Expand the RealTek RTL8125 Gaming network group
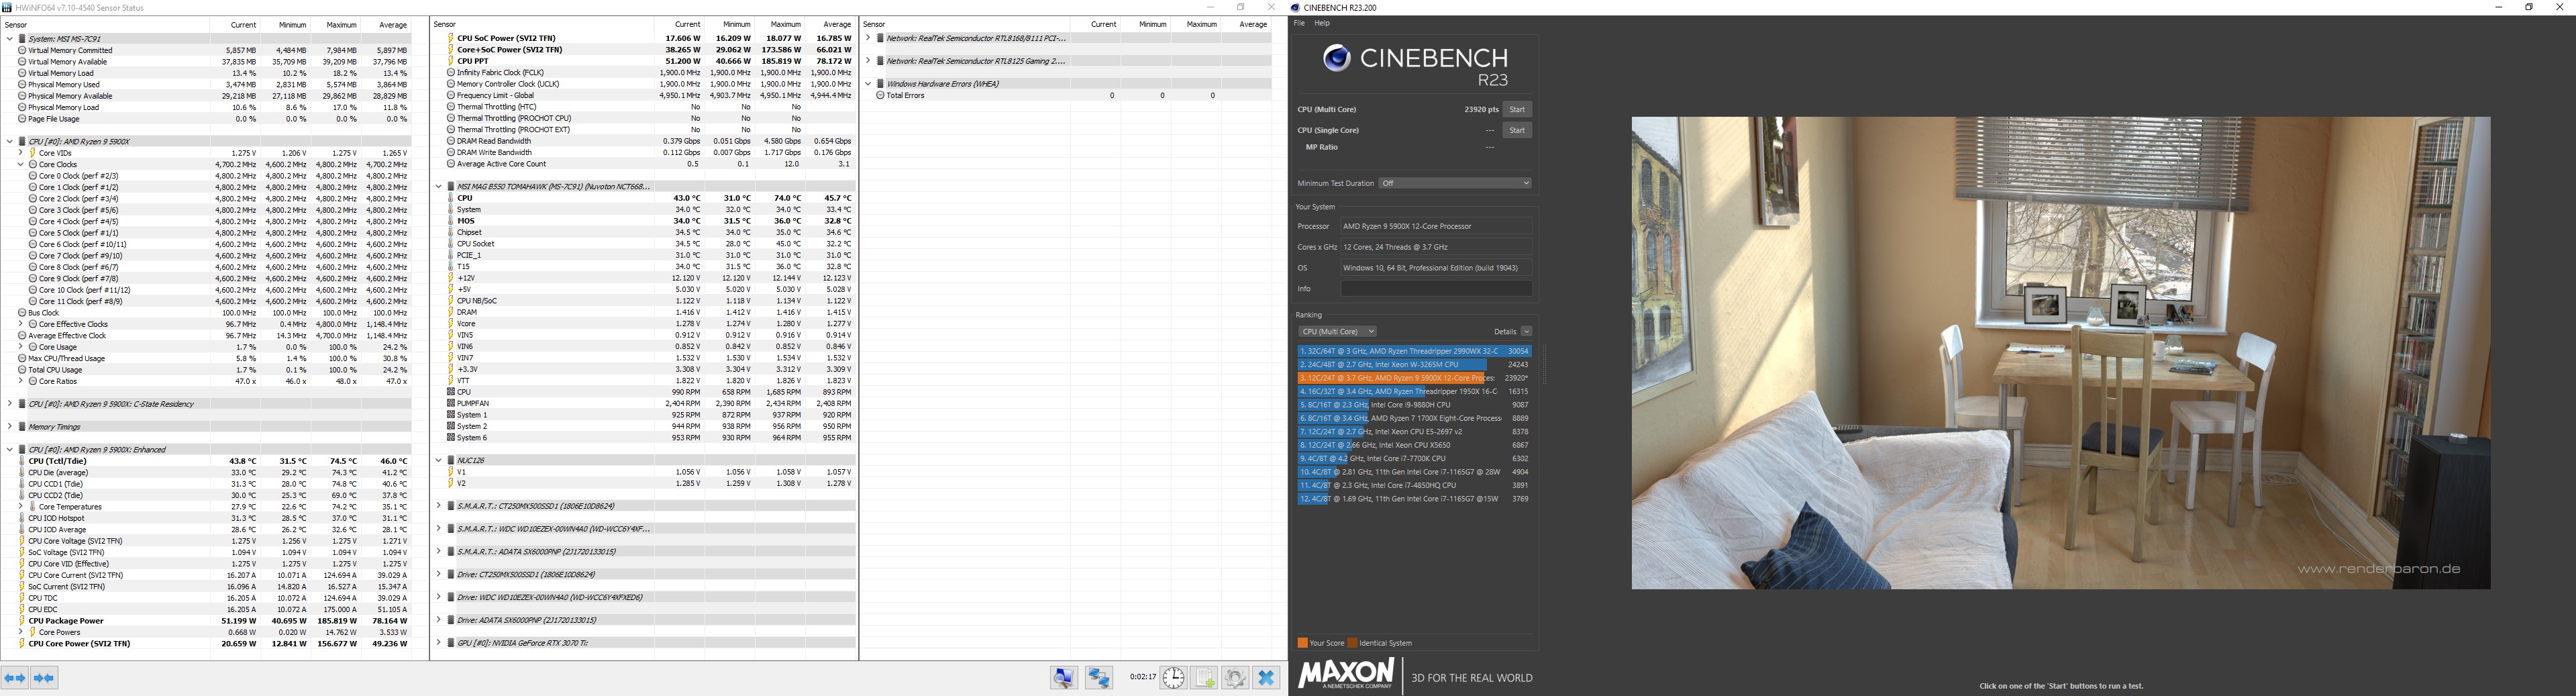 tap(868, 61)
